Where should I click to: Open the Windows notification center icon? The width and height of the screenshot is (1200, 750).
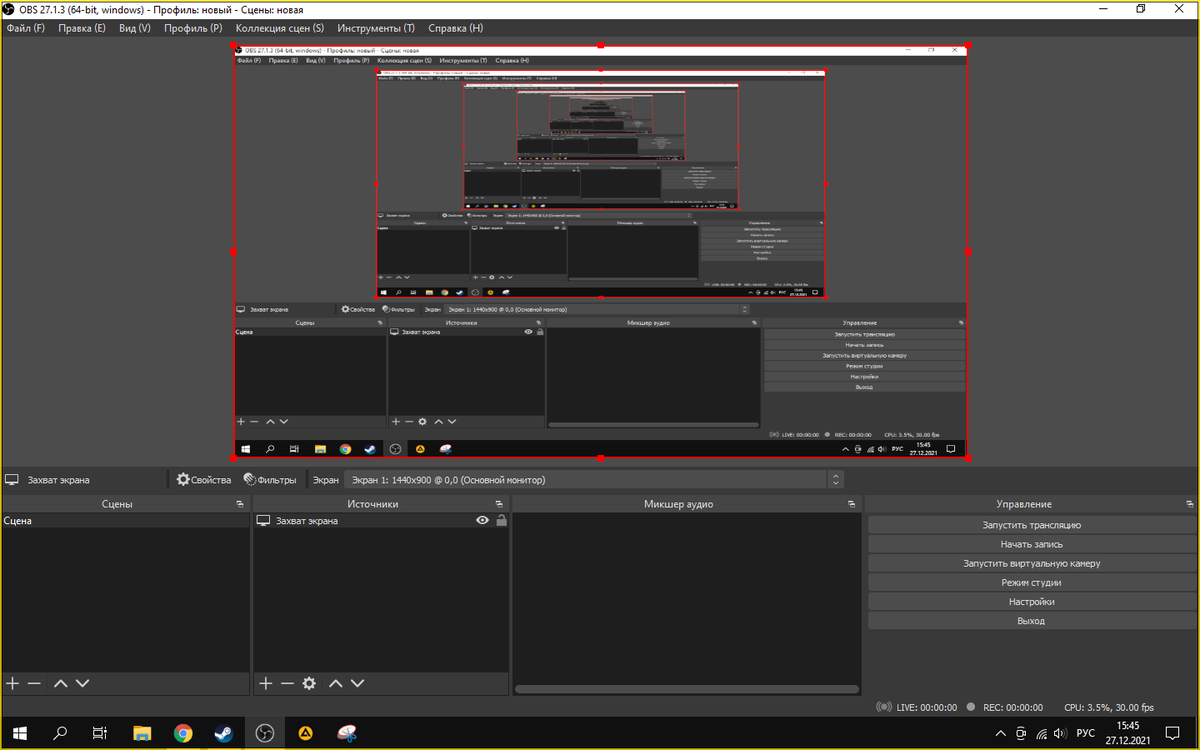[1173, 733]
